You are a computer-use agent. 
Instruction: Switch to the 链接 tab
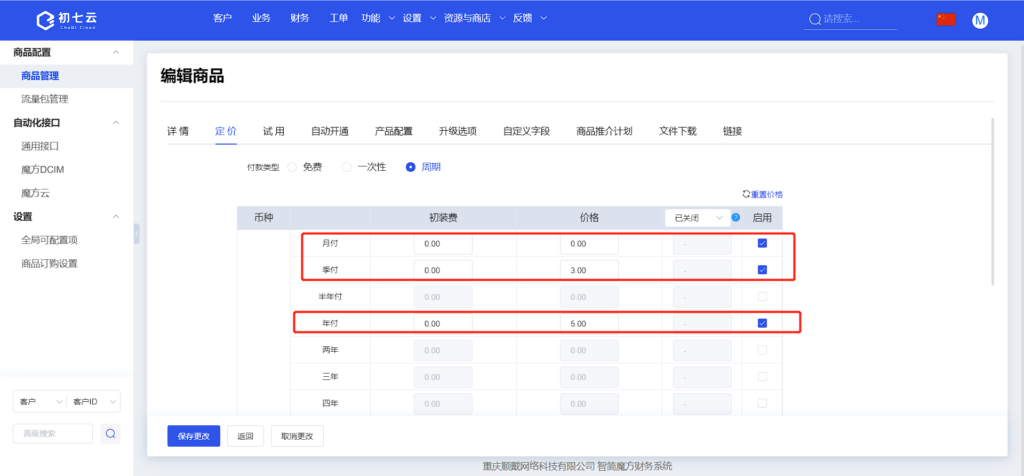pyautogui.click(x=732, y=131)
